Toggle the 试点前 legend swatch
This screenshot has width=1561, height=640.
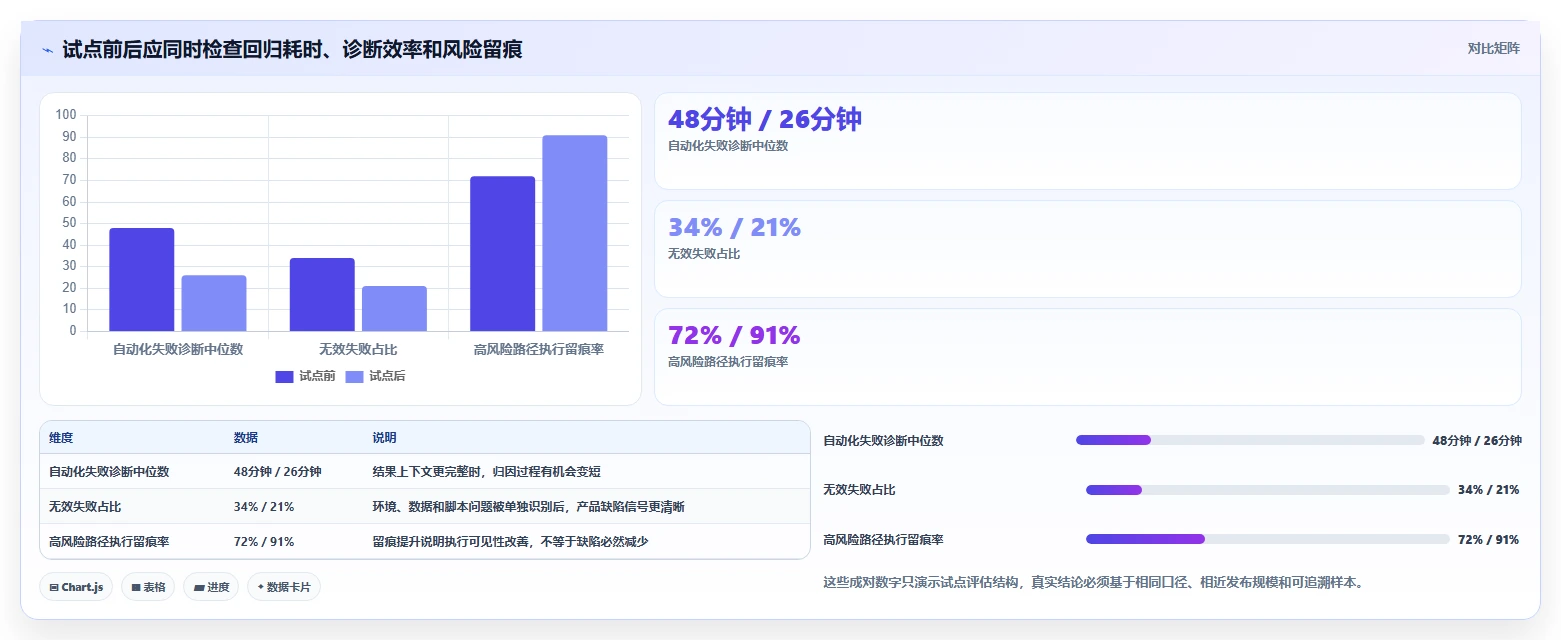pyautogui.click(x=284, y=377)
